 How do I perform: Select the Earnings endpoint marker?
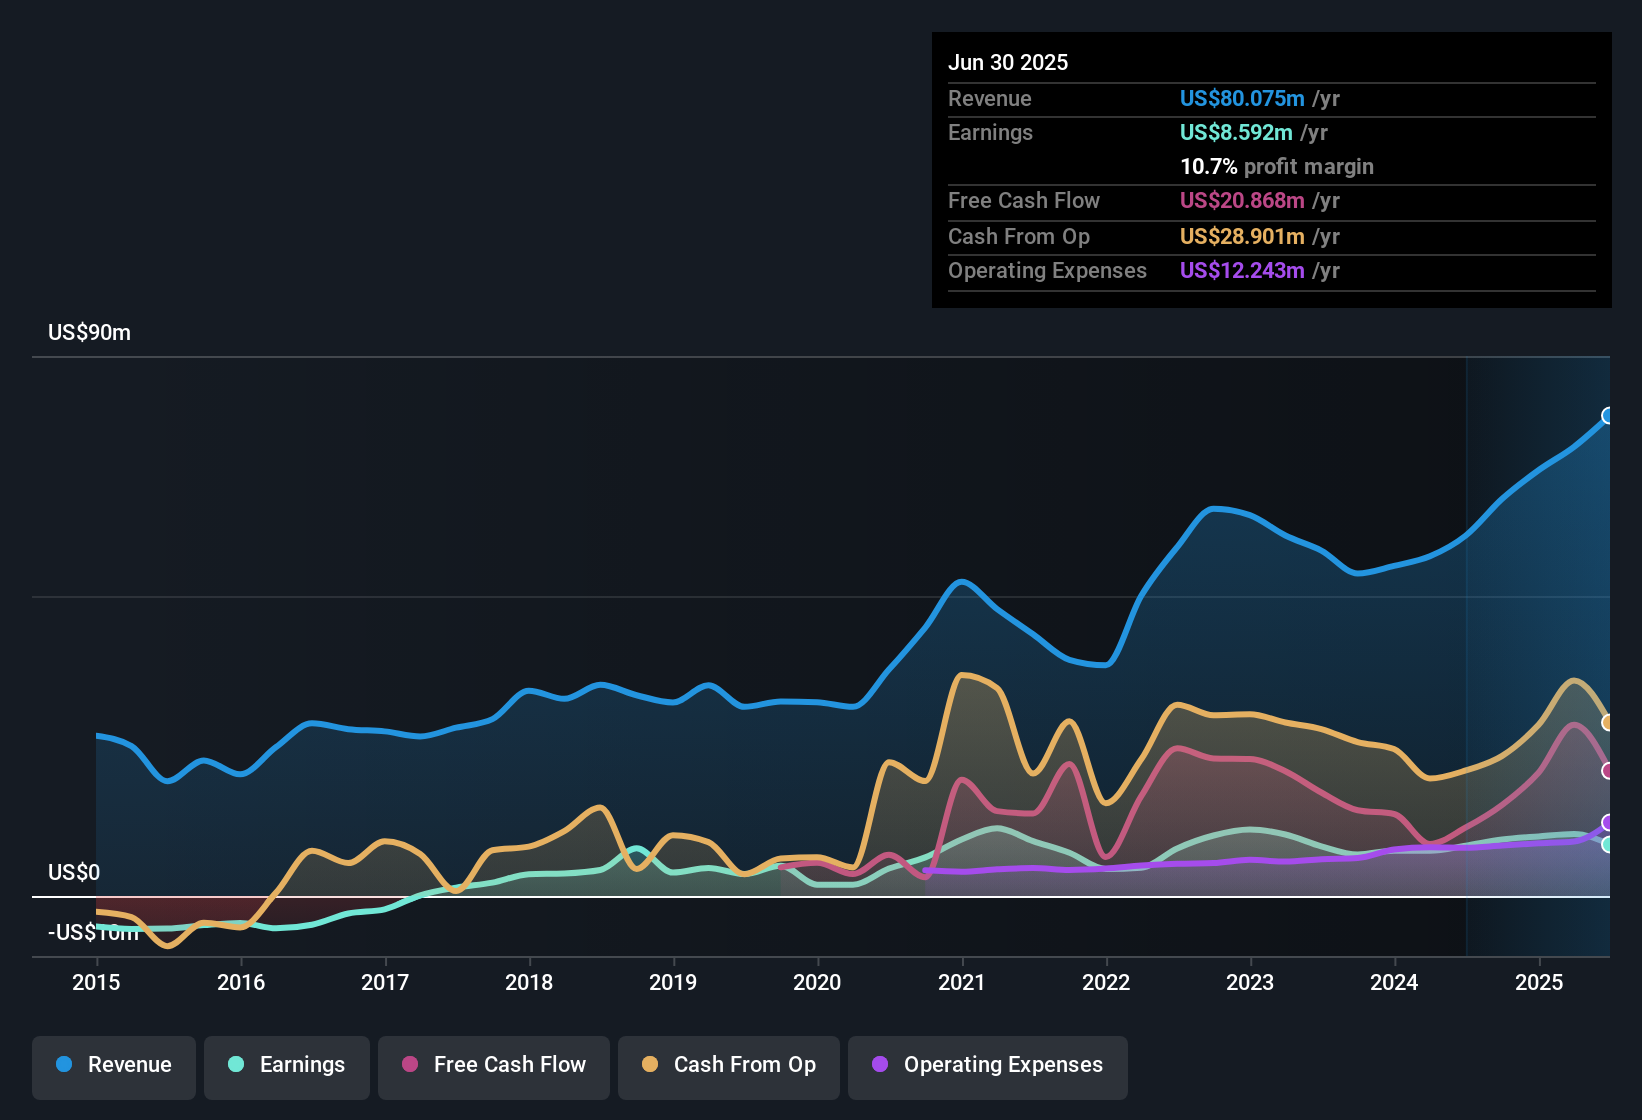point(1608,845)
